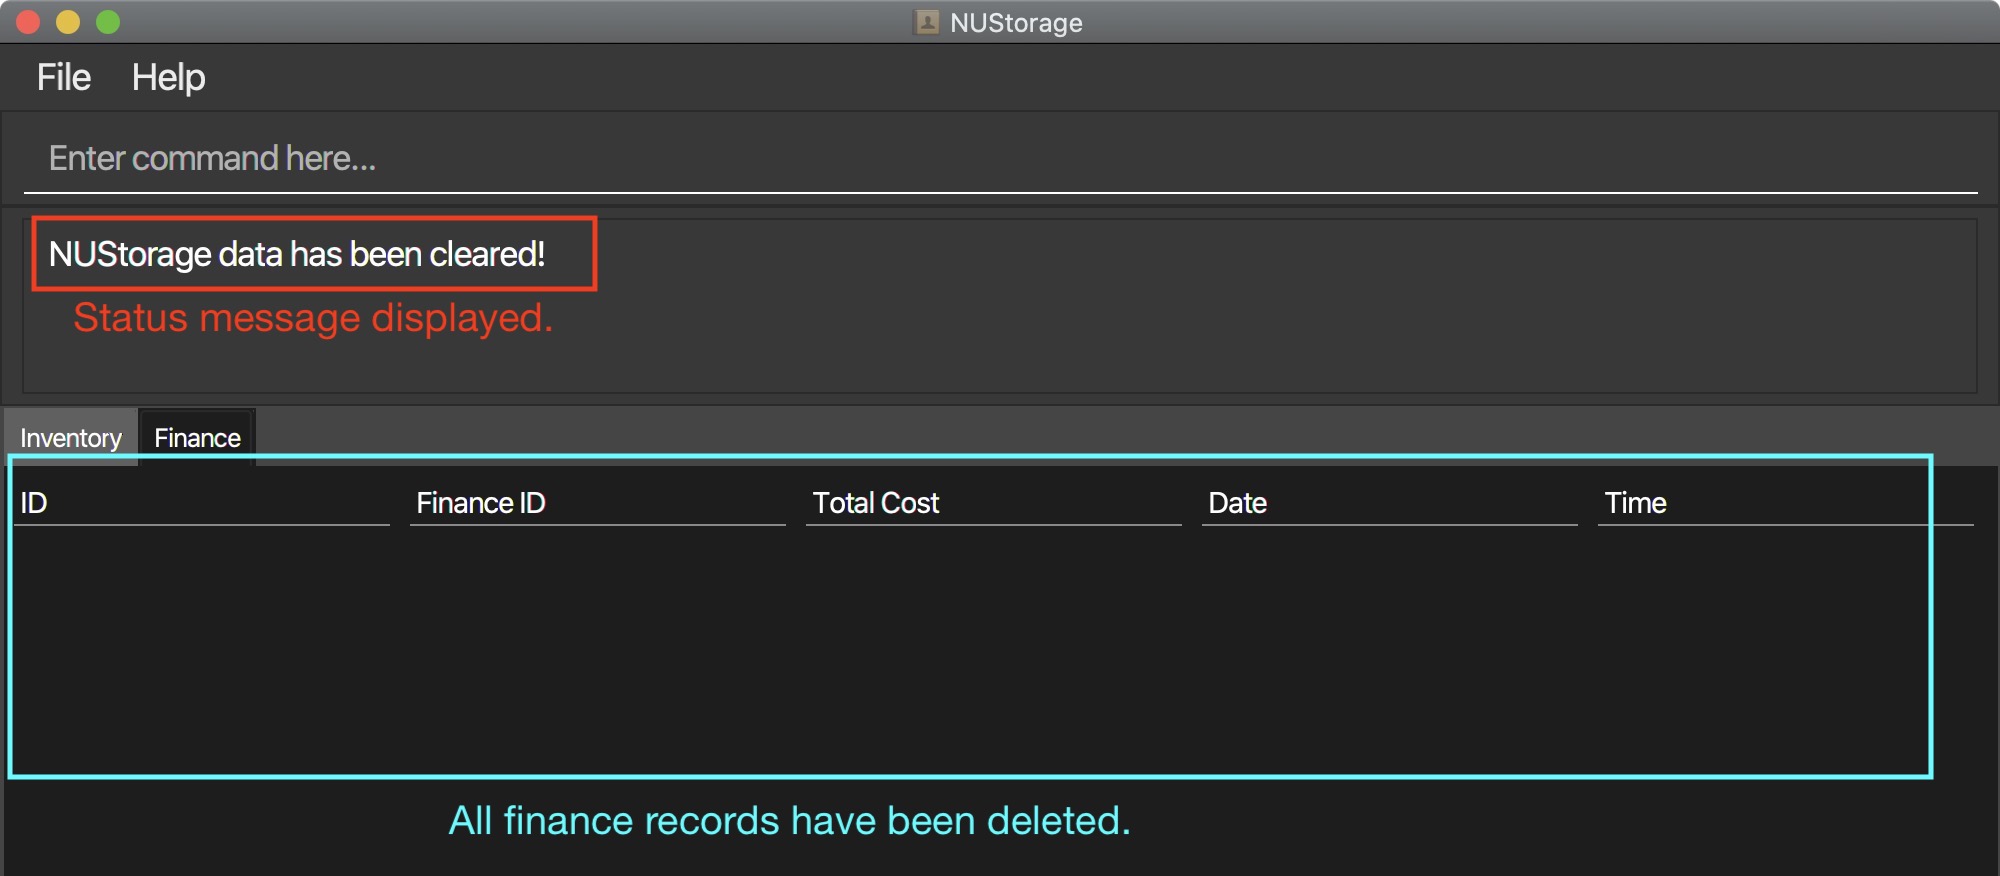Click the Finance ID column header
This screenshot has width=2000, height=876.
click(597, 503)
